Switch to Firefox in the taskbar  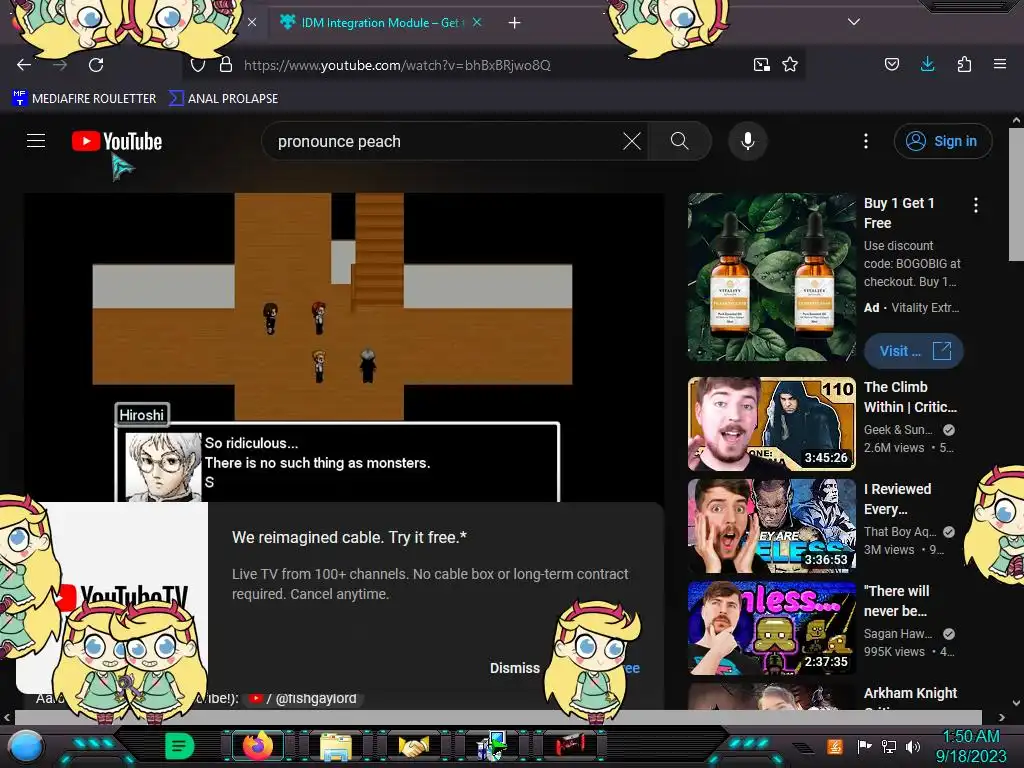pos(258,746)
